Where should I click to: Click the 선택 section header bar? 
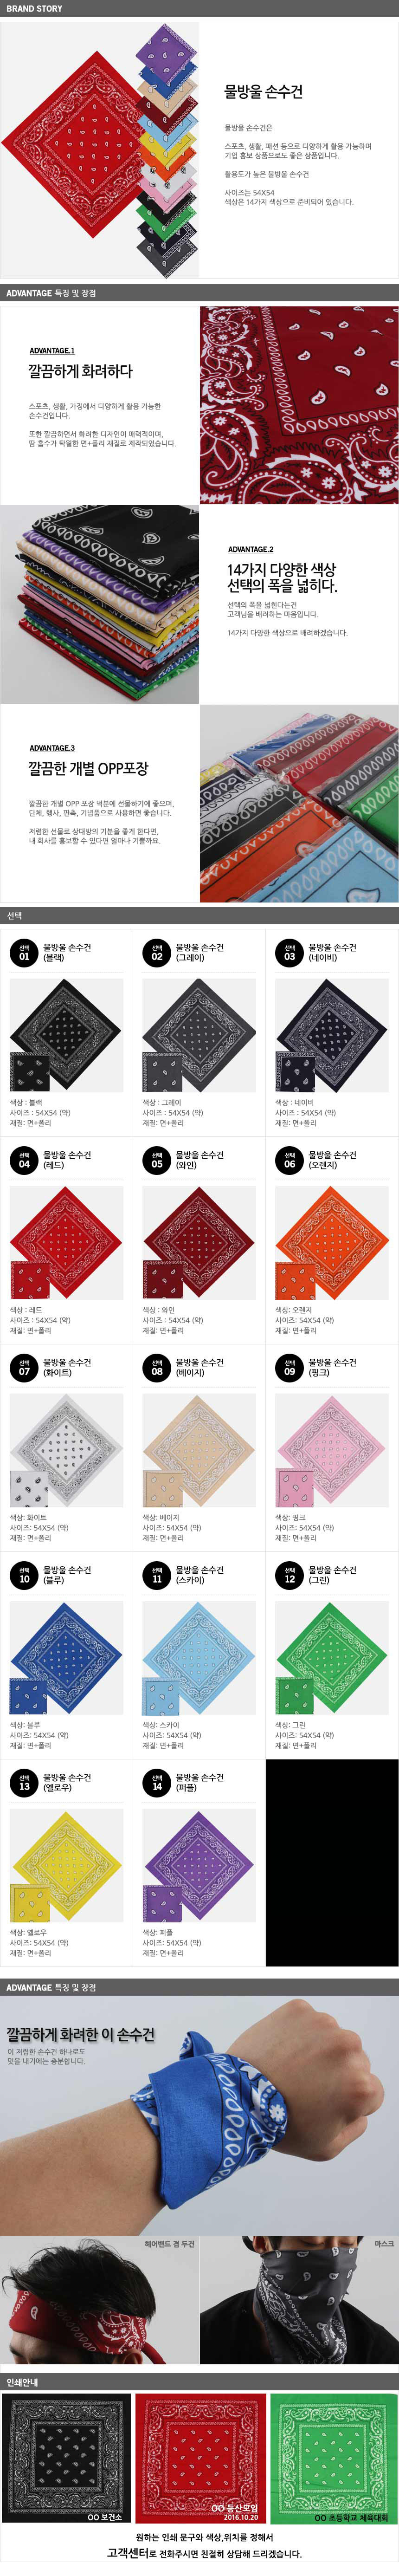click(199, 915)
